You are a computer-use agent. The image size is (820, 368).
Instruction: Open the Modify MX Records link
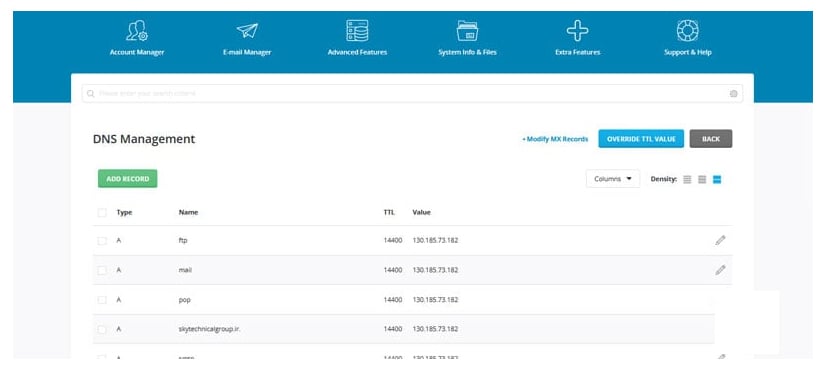pyautogui.click(x=555, y=139)
